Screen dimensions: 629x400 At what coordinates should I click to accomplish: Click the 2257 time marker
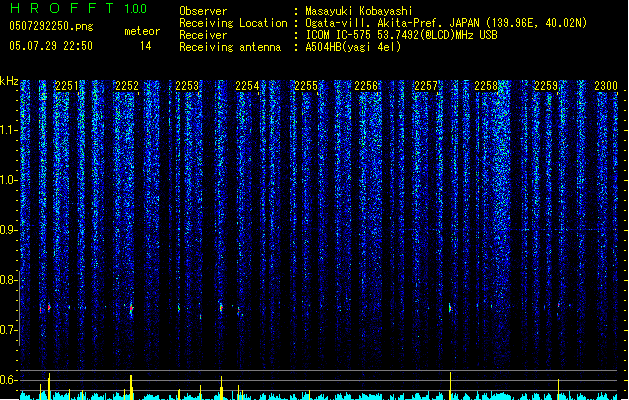426,86
